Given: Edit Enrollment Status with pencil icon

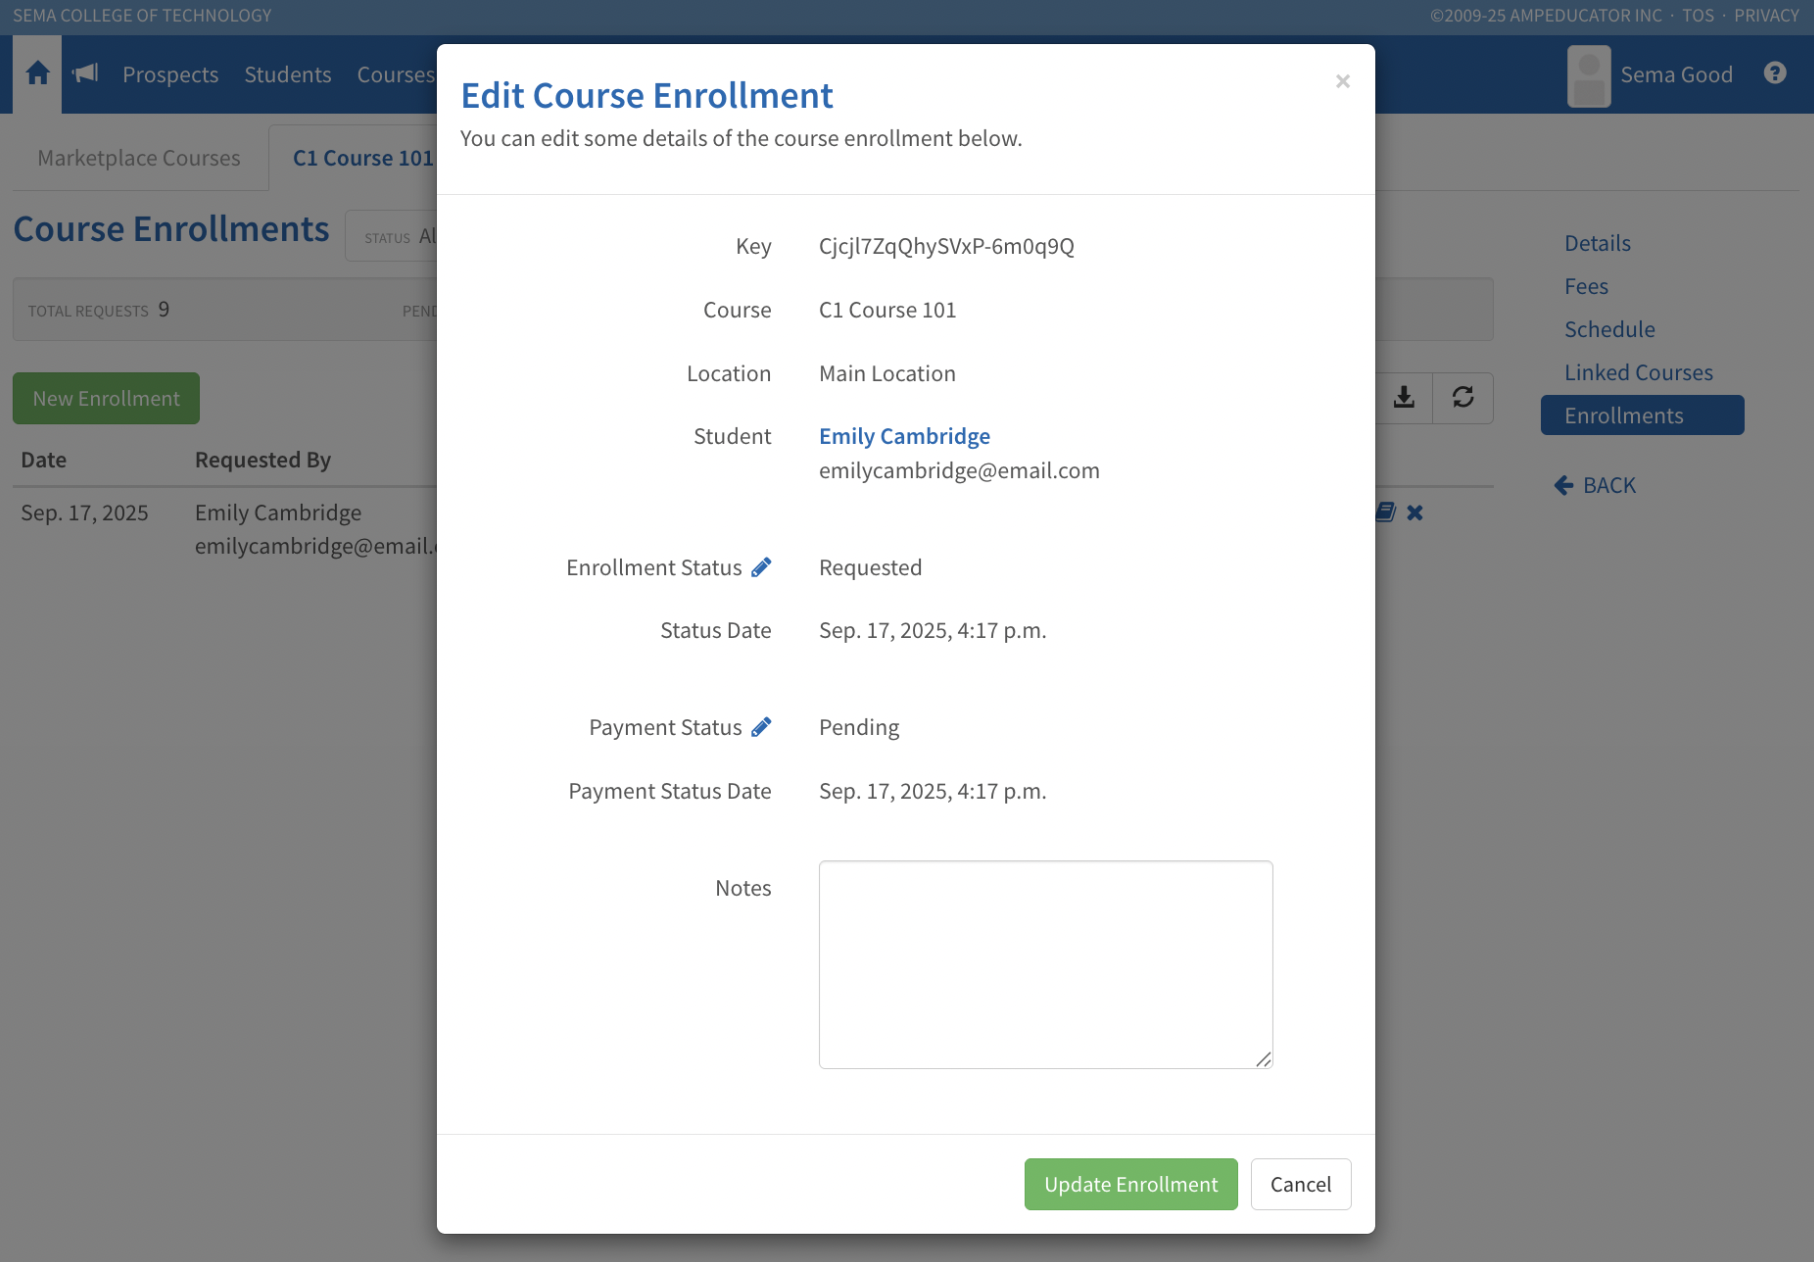Looking at the screenshot, I should click(761, 567).
